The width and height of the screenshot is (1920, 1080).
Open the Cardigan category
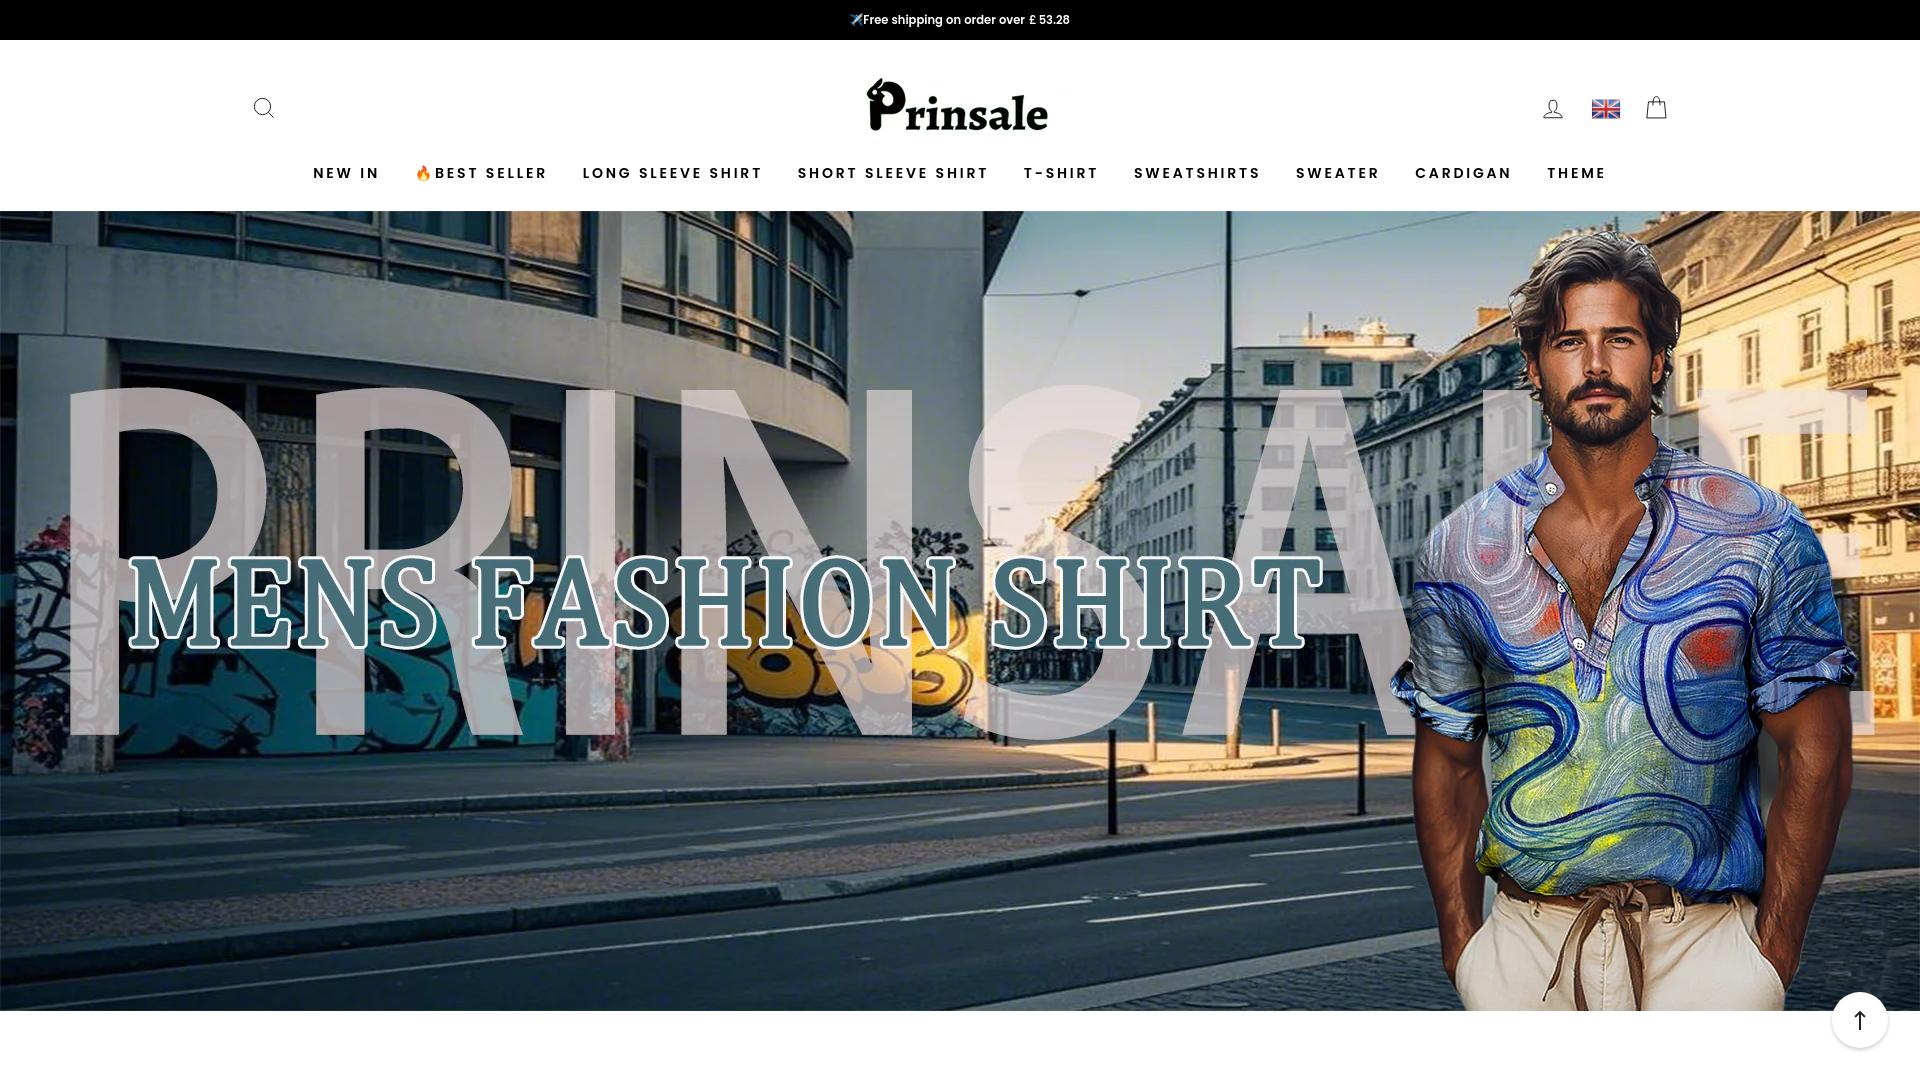(1463, 173)
